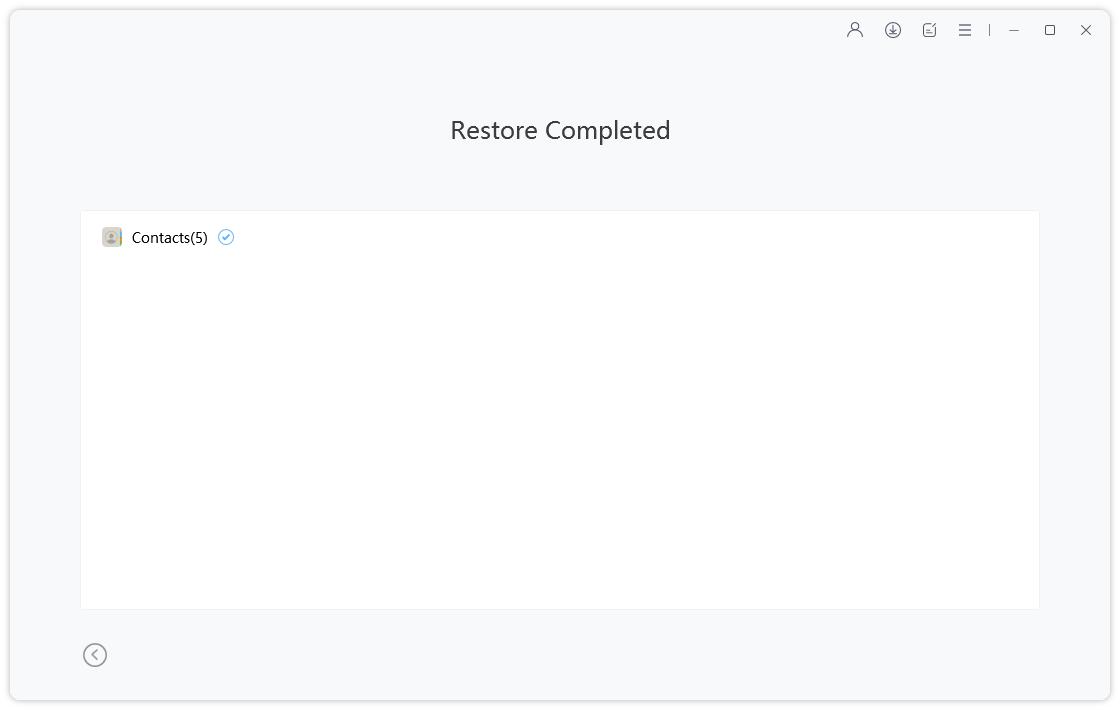Select the Contacts(5) restored item label

169,238
